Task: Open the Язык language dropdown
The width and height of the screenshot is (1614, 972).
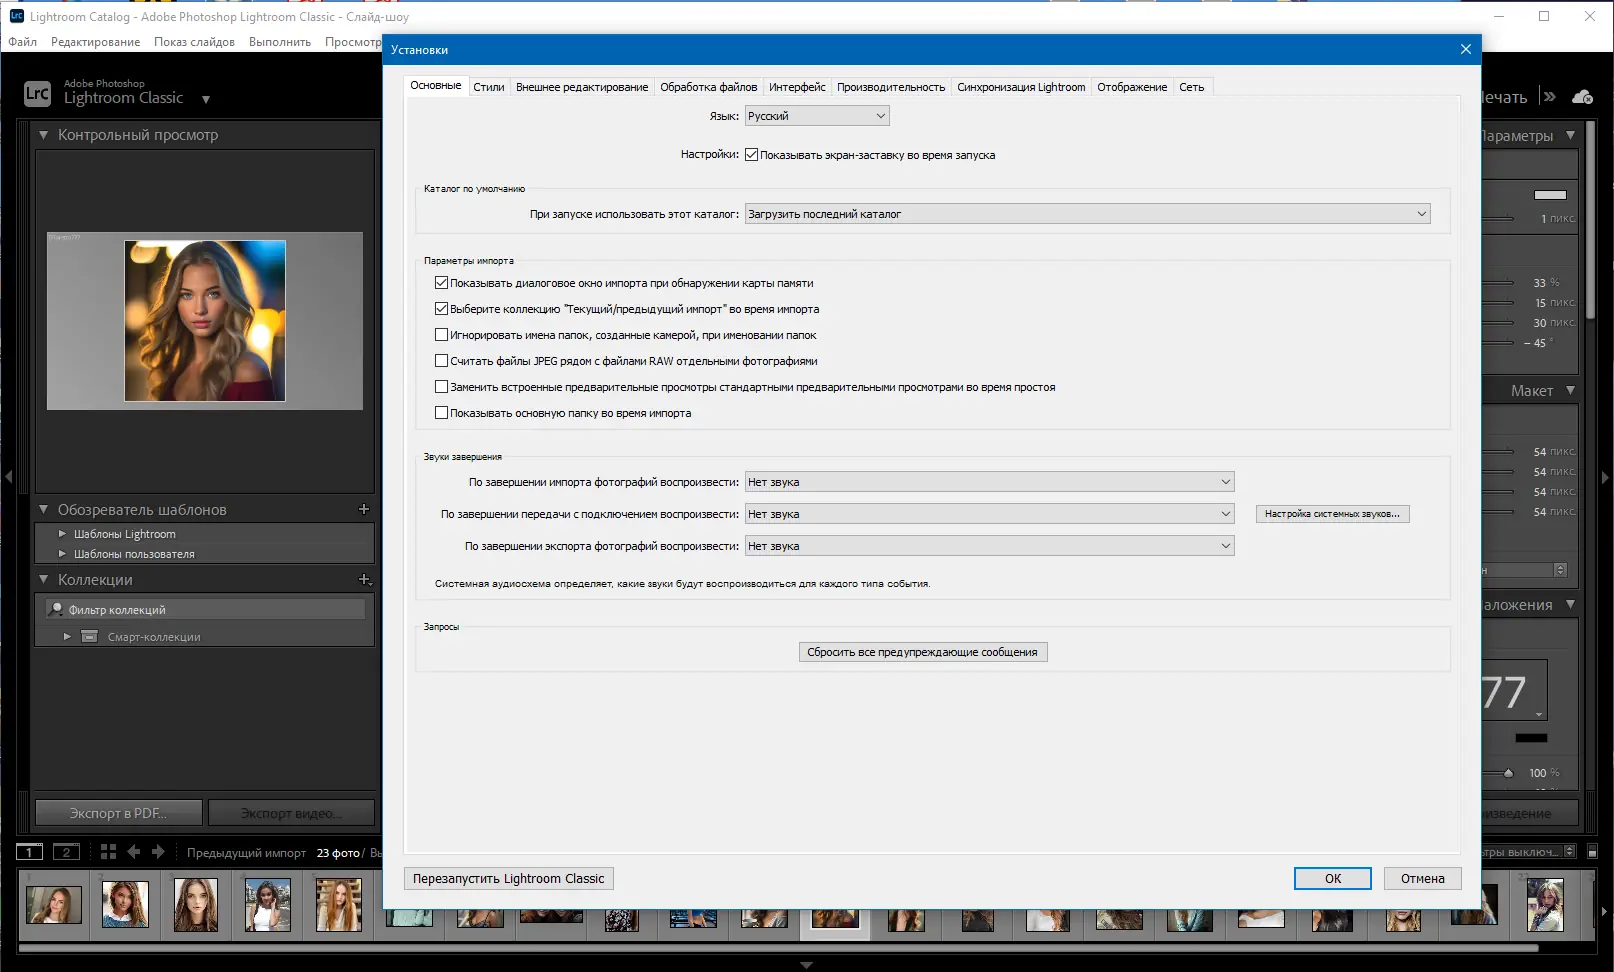Action: [817, 116]
